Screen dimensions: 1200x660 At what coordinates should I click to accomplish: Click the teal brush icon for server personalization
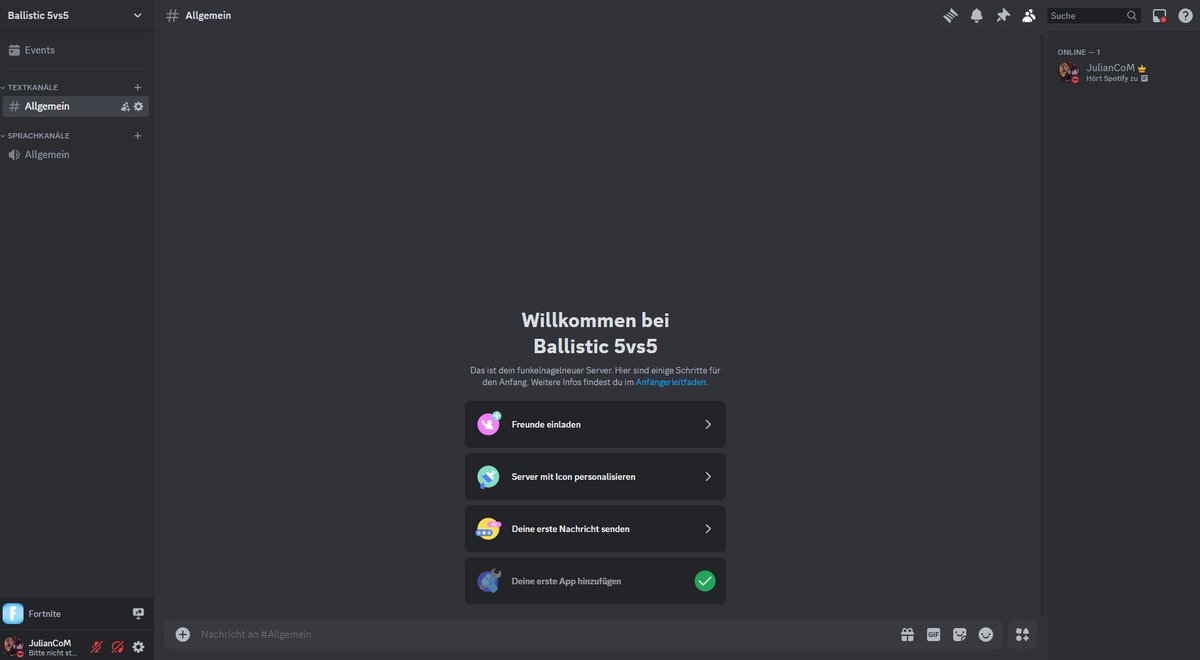click(x=489, y=476)
